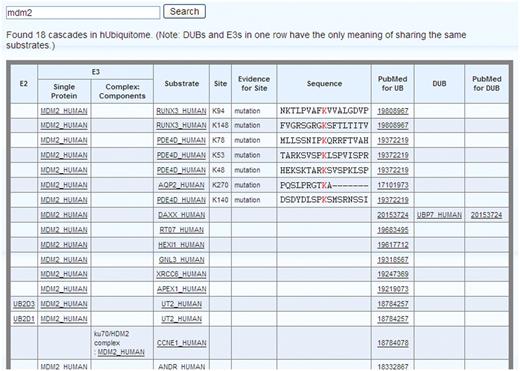Open the HEXI1_HUMAN substrate link
520x371 pixels.
tap(181, 245)
